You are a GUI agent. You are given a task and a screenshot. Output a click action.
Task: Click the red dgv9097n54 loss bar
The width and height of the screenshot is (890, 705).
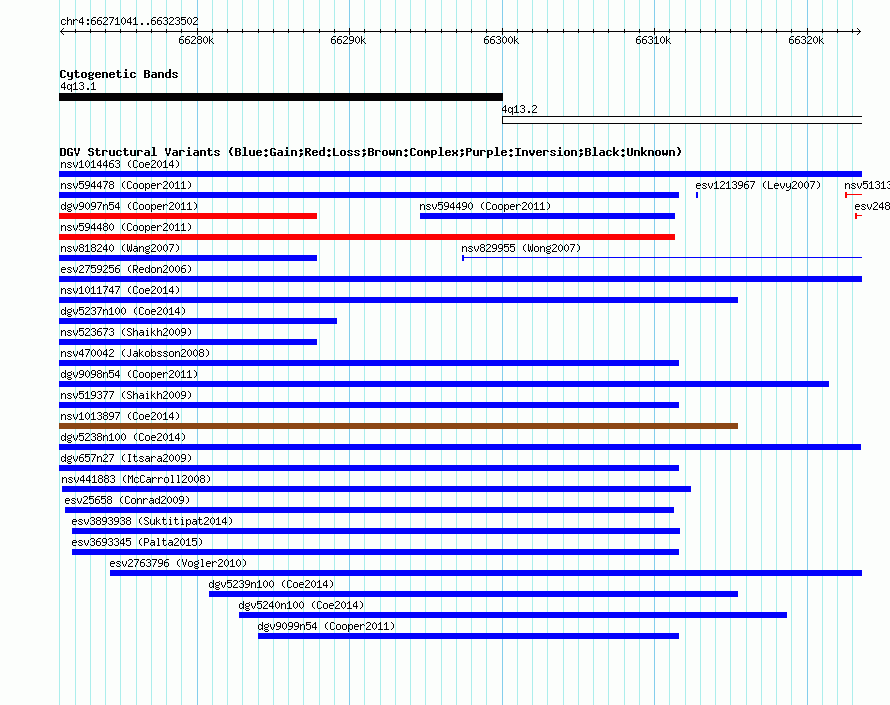(x=188, y=216)
